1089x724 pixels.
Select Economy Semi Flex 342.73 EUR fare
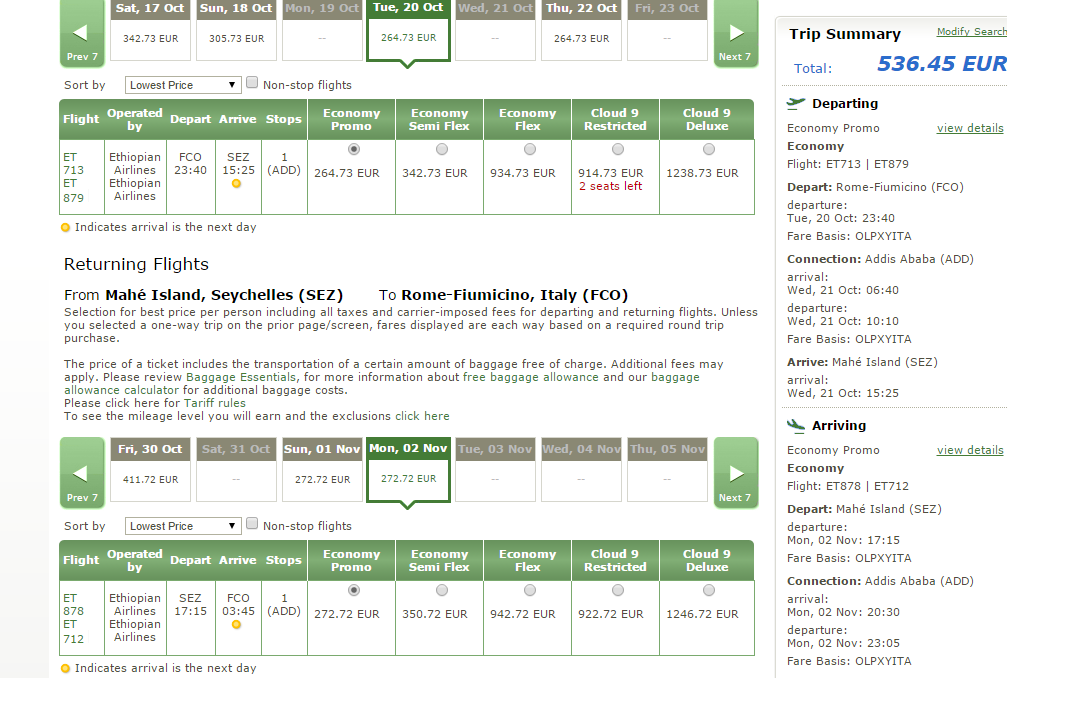[442, 149]
